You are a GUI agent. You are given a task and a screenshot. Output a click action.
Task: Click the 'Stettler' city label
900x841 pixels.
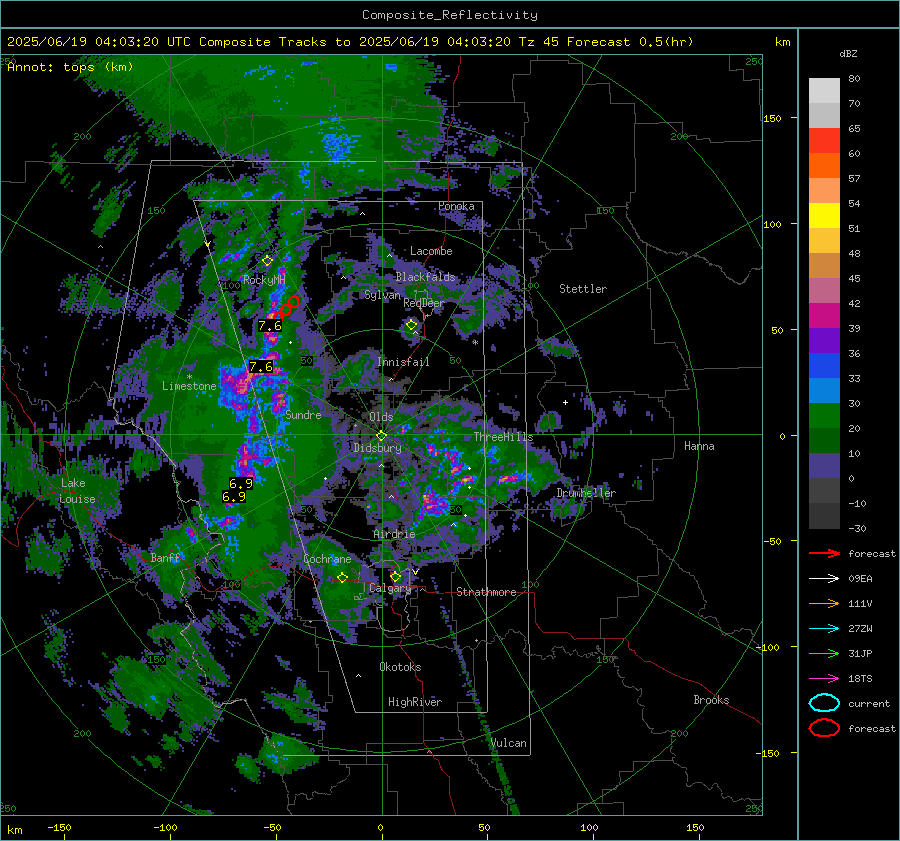pyautogui.click(x=583, y=289)
